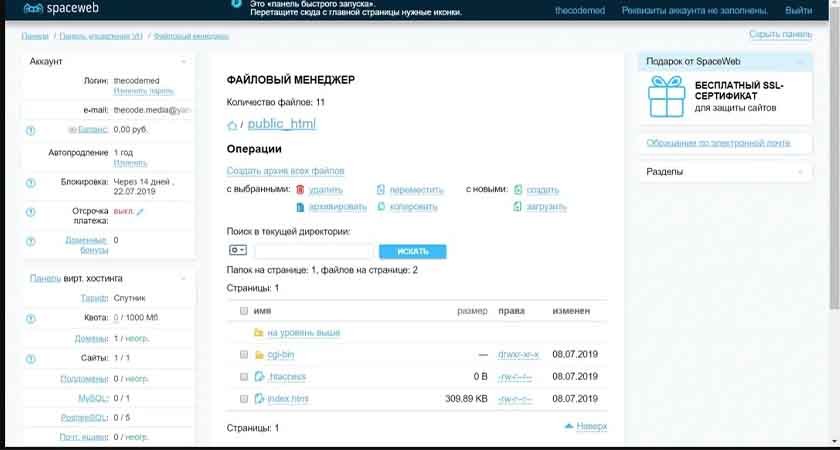Click the Тариф link

pyautogui.click(x=95, y=298)
